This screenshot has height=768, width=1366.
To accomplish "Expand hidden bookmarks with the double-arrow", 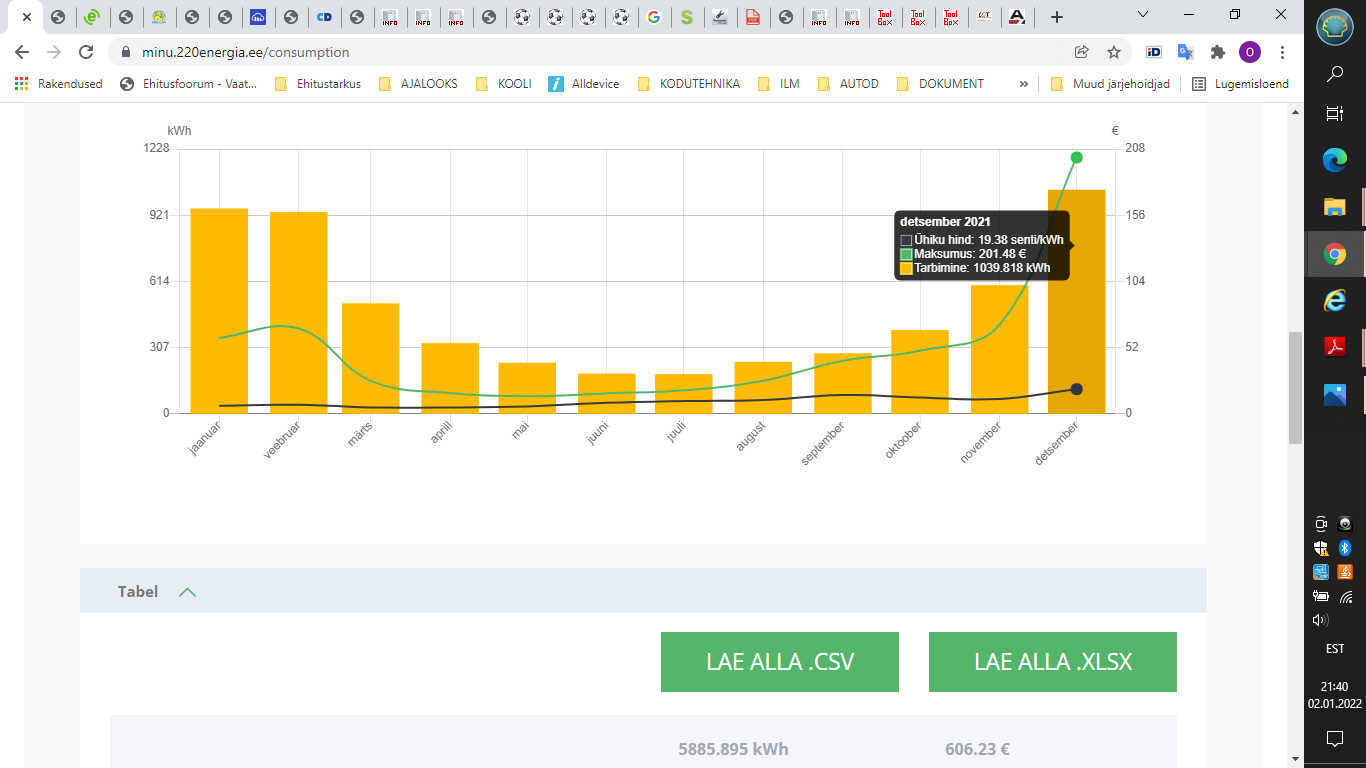I will (1023, 84).
